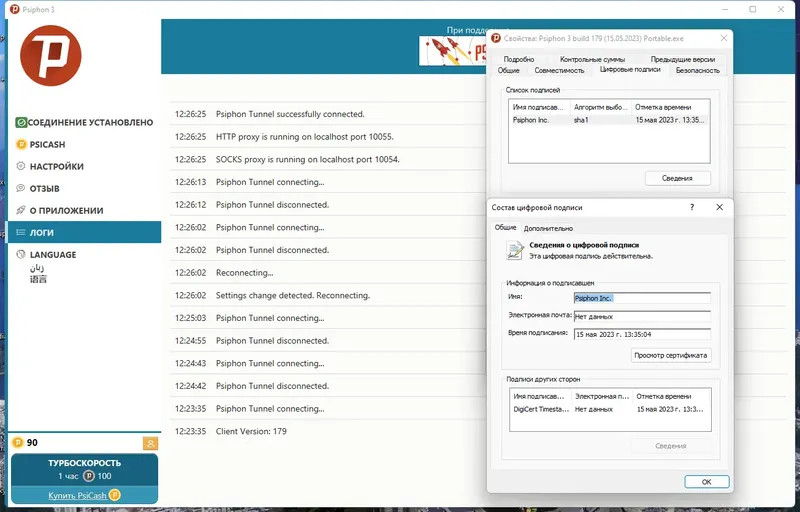
Task: Switch to Безопасность tab
Action: [697, 70]
